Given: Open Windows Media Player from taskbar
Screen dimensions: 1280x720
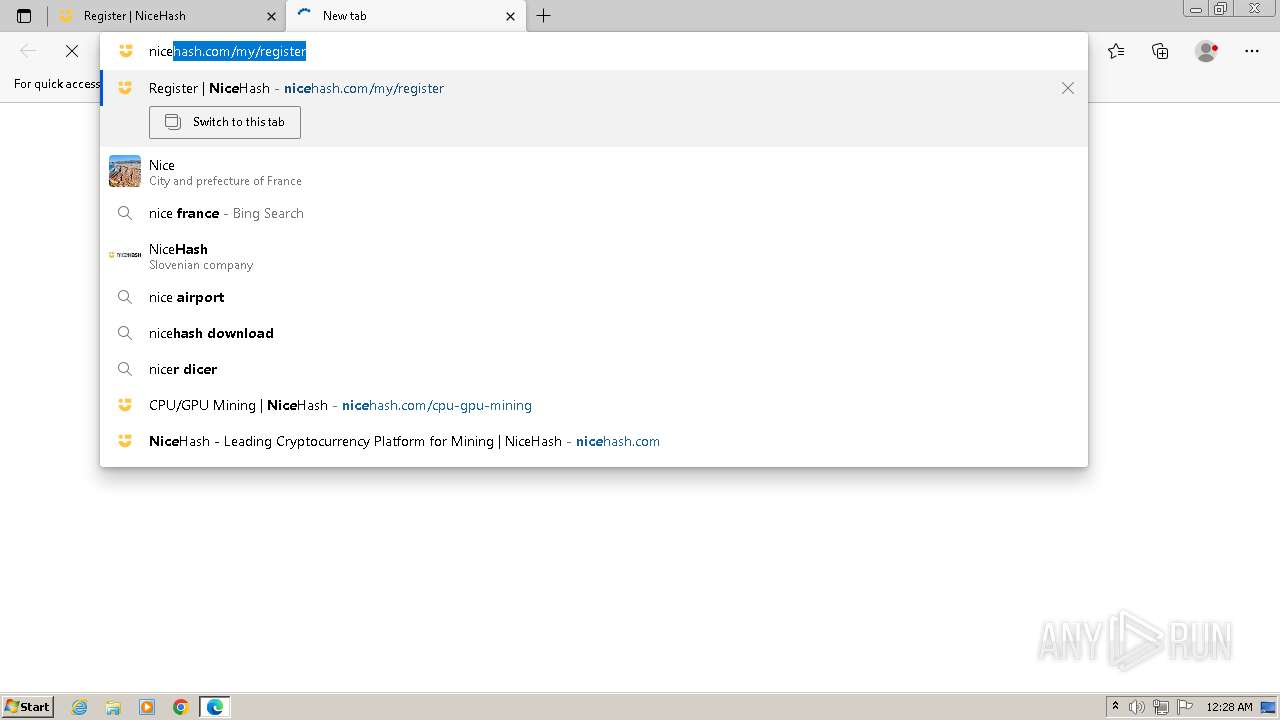Looking at the screenshot, I should [x=147, y=707].
